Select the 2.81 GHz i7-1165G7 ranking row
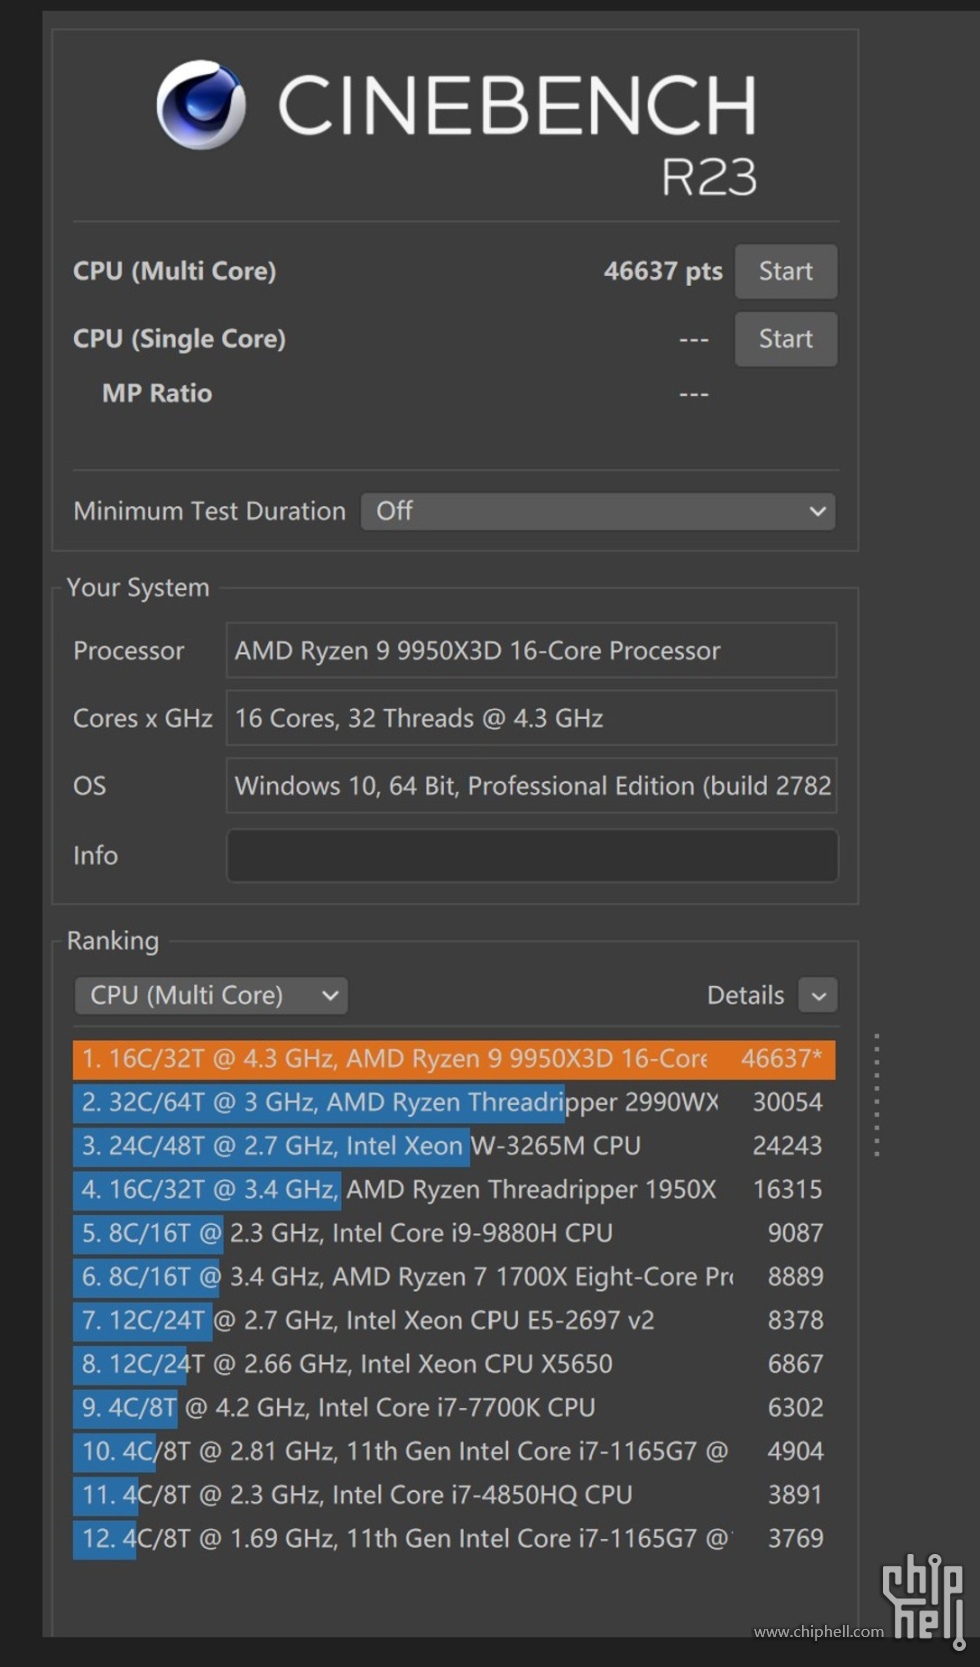Viewport: 980px width, 1667px height. pos(454,1451)
